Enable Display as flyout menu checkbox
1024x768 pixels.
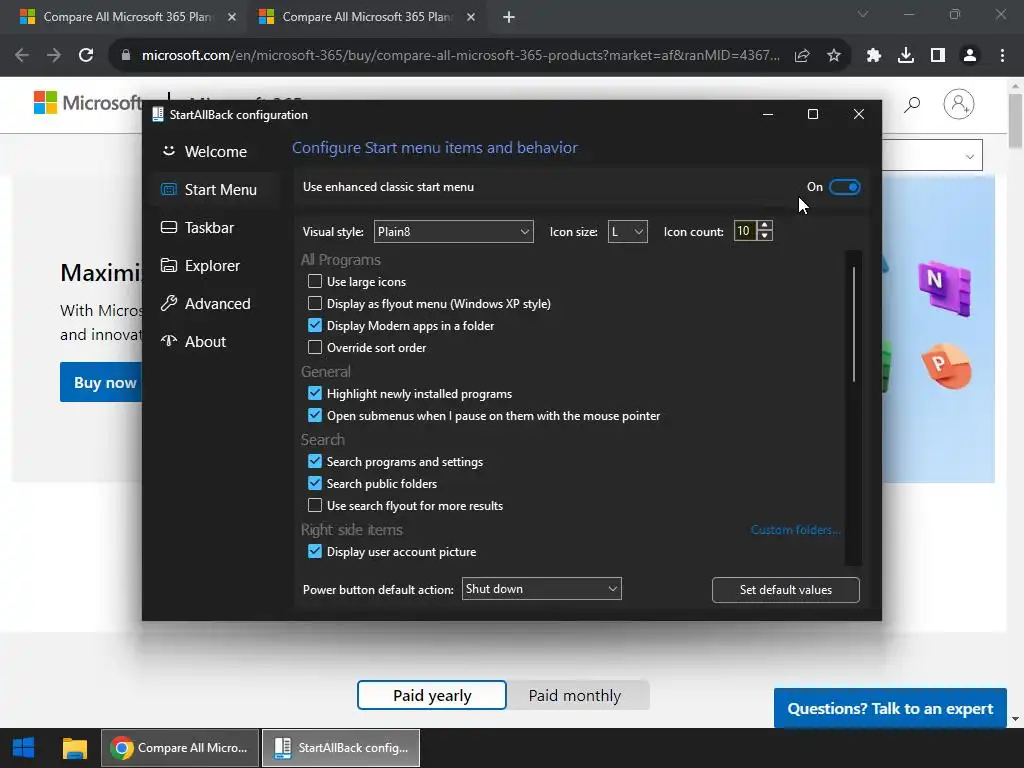[x=315, y=304]
